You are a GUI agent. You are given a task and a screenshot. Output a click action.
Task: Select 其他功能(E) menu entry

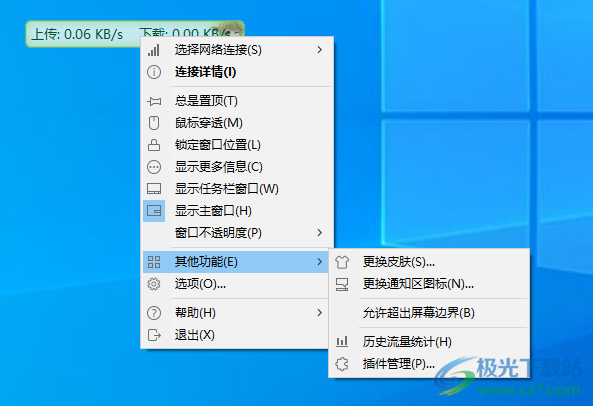click(x=235, y=262)
